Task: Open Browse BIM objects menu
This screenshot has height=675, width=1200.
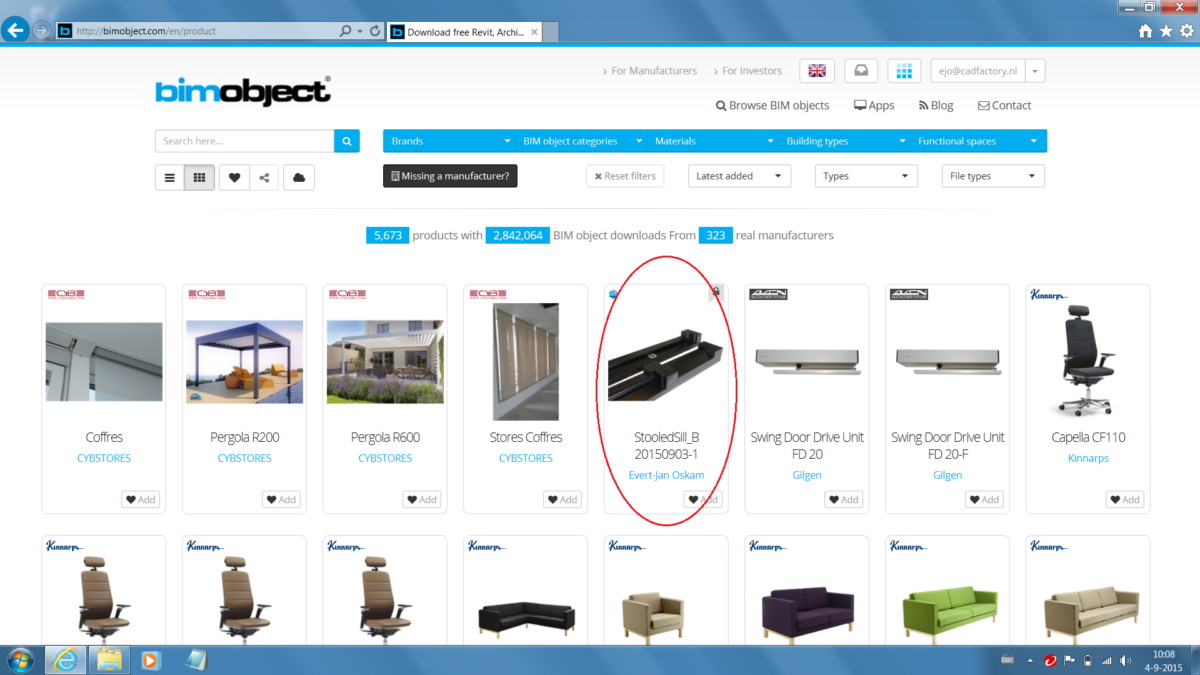Action: tap(773, 105)
